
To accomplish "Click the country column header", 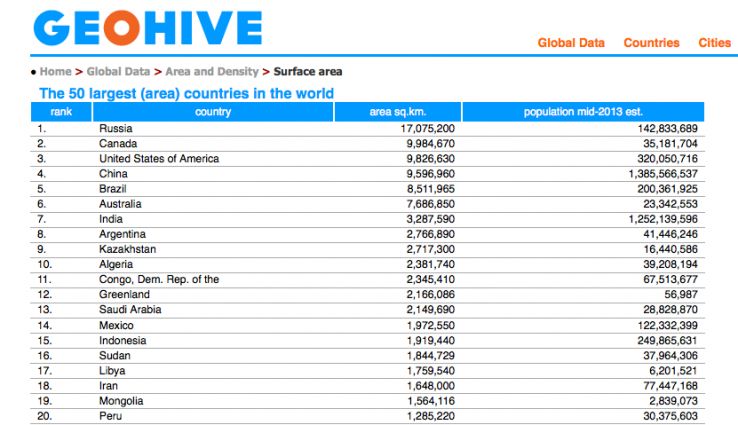I will (x=213, y=112).
